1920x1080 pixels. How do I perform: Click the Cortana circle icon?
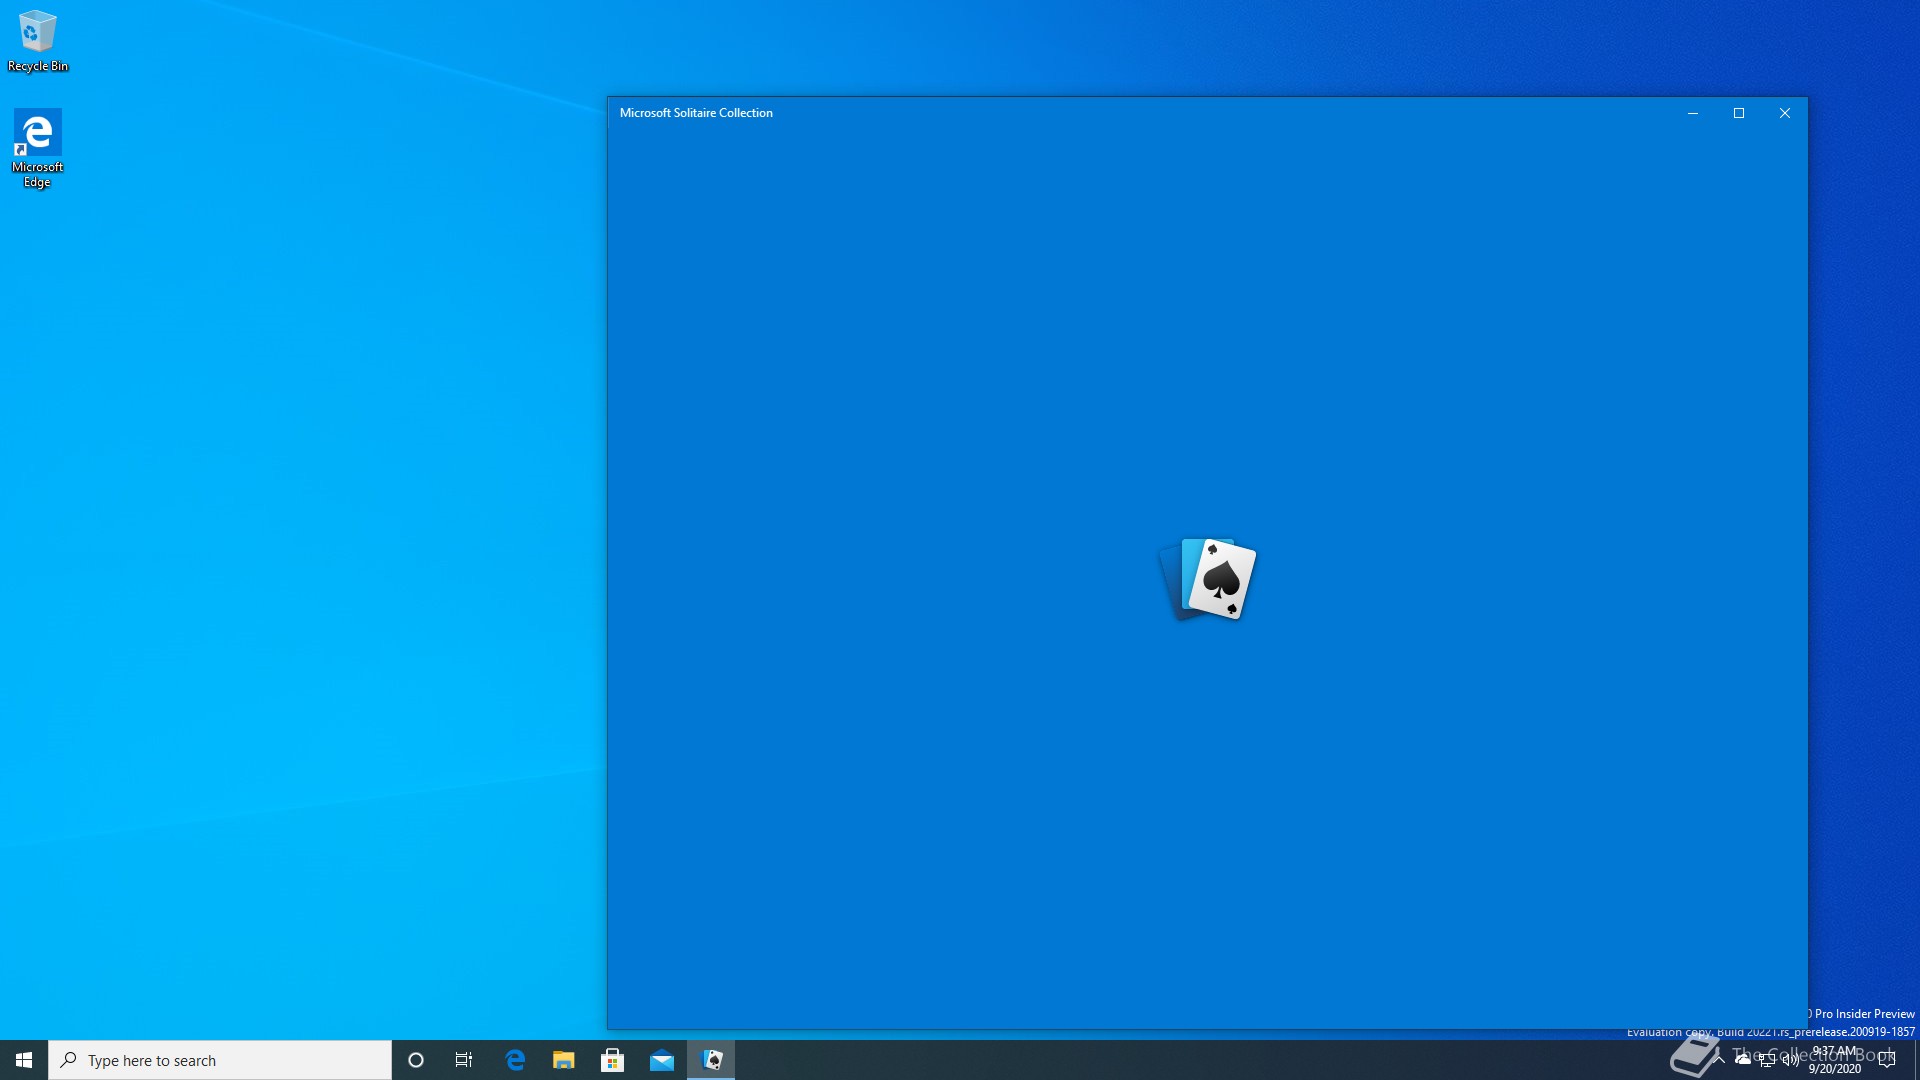416,1060
